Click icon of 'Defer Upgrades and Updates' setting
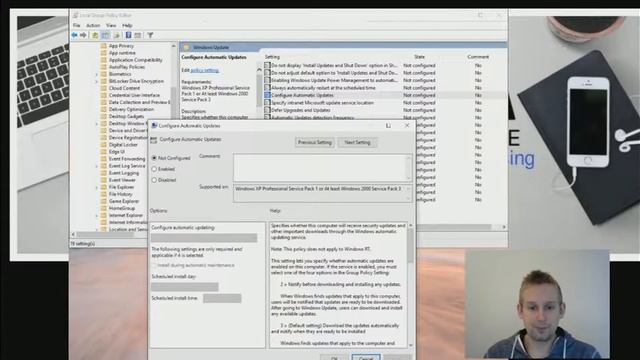Viewport: 640px width, 360px height. [267, 110]
